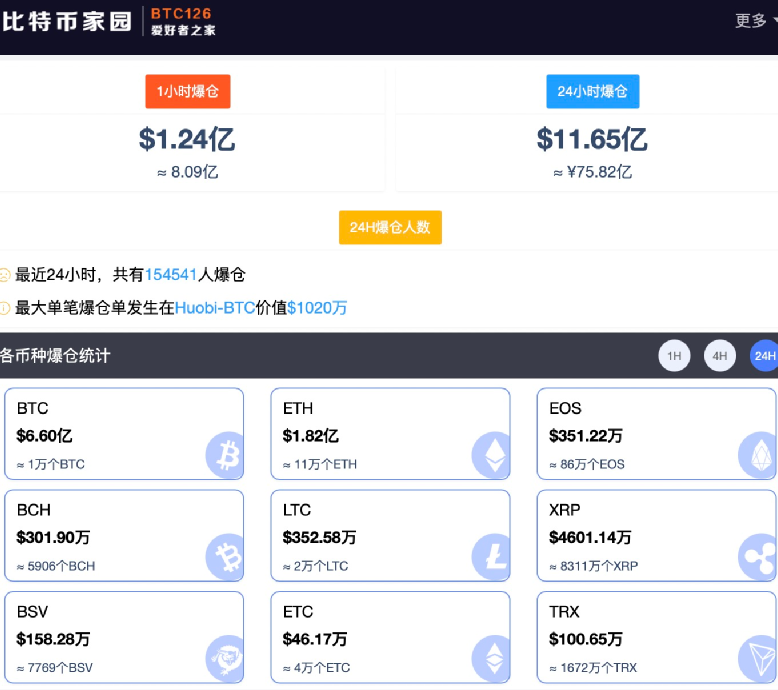Screen dimensions: 778x690
Task: Open the 1小时爆仓 tab
Action: click(x=188, y=91)
